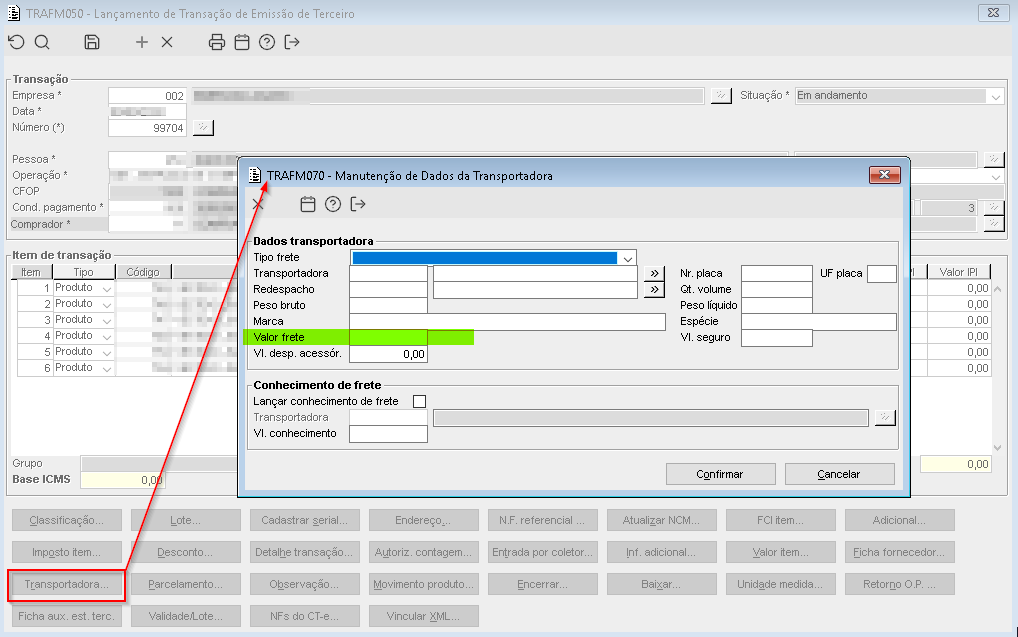The image size is (1018, 637).
Task: Click the Desconto... button
Action: [186, 552]
